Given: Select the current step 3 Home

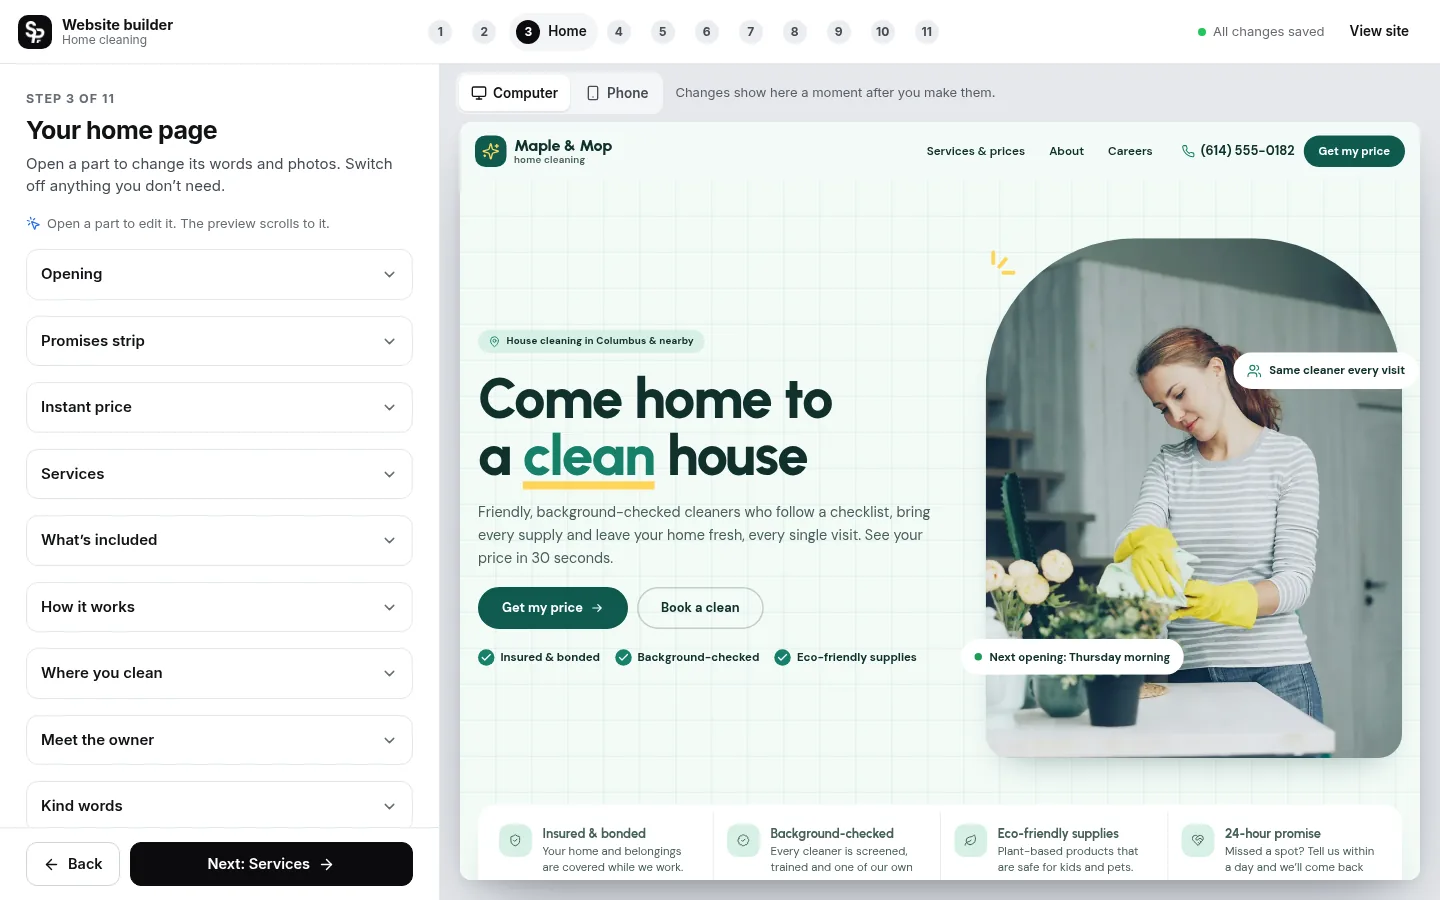Looking at the screenshot, I should 553,32.
